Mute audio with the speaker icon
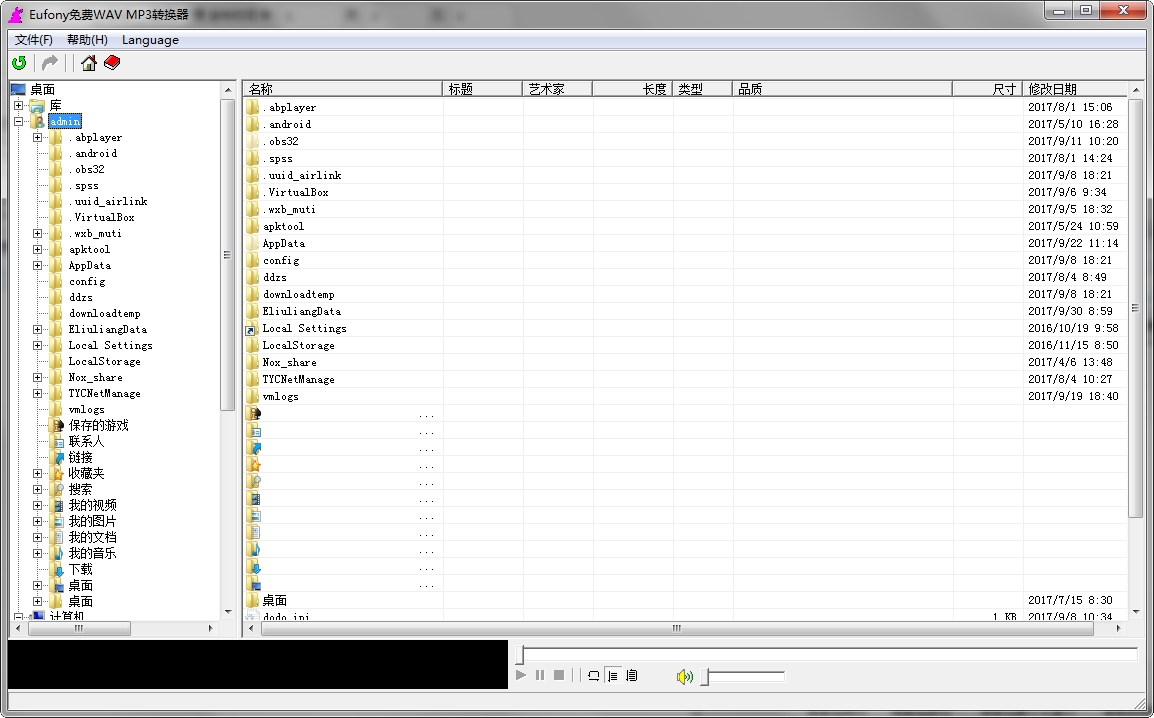 tap(685, 675)
